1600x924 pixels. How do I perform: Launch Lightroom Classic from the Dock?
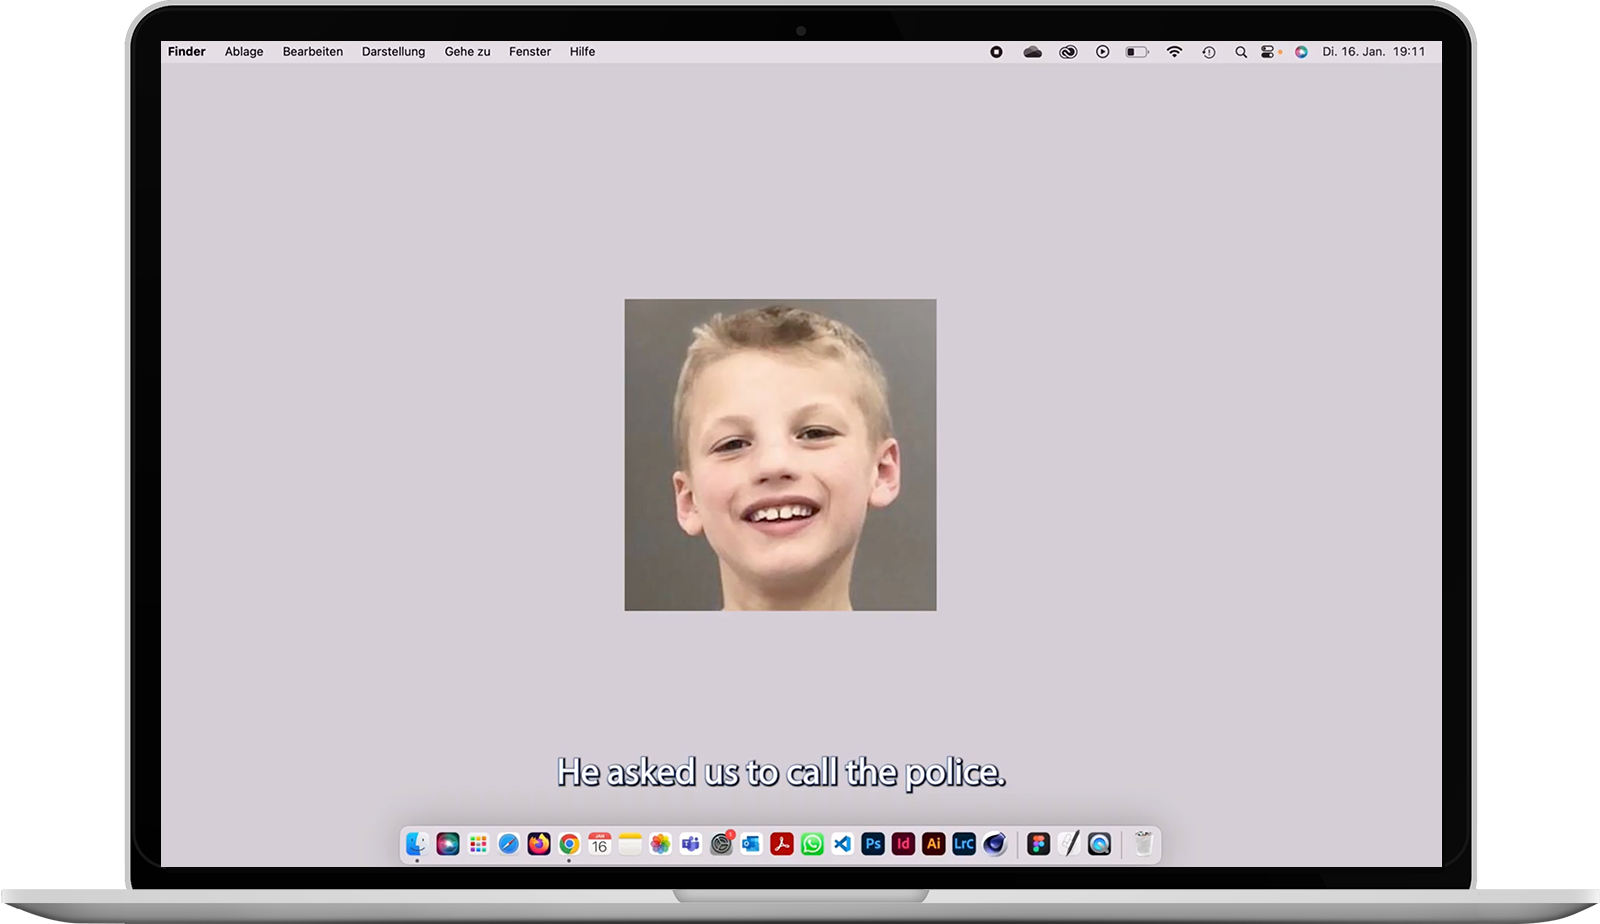click(964, 844)
